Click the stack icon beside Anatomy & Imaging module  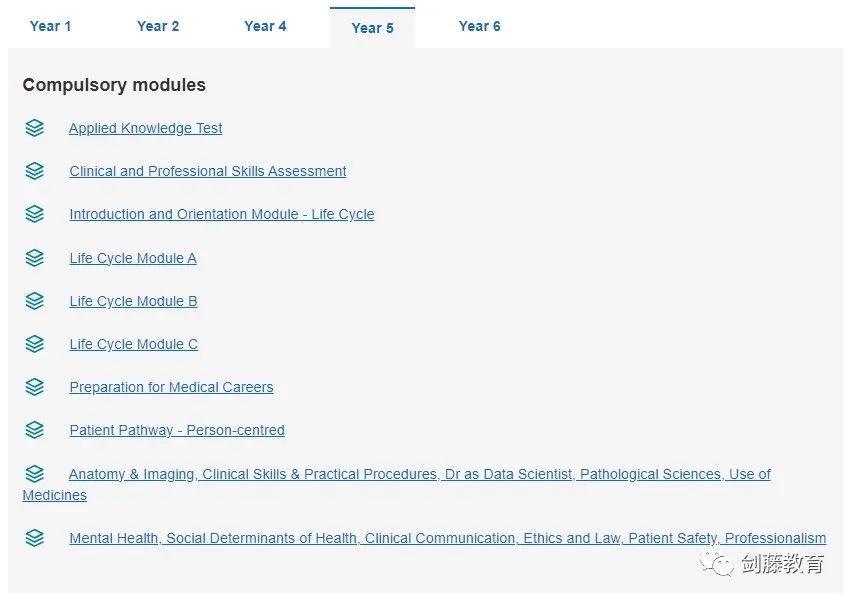(35, 474)
